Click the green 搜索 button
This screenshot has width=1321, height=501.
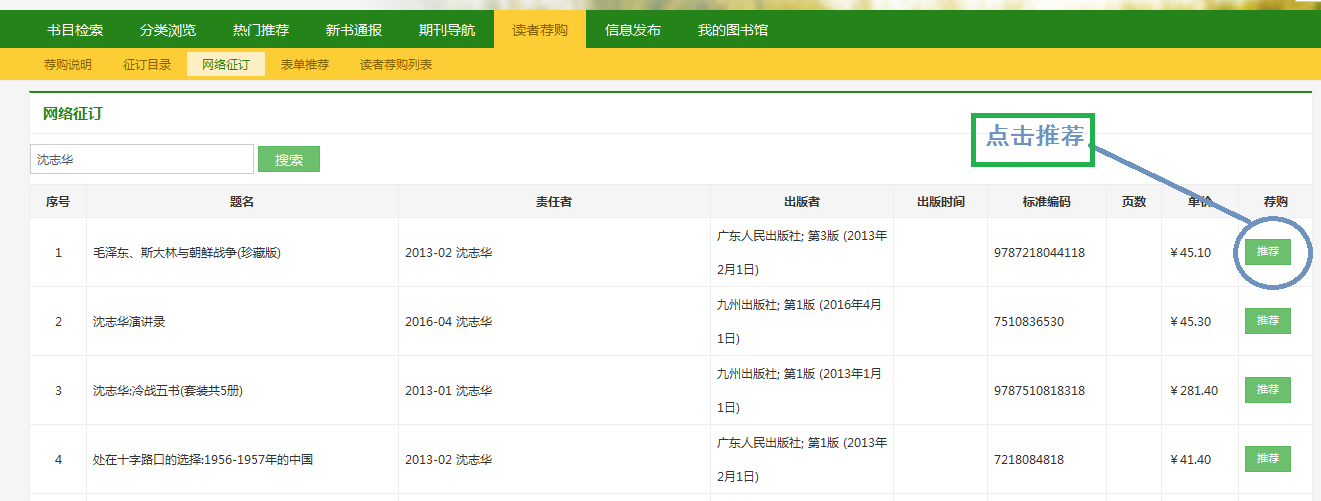[x=289, y=159]
